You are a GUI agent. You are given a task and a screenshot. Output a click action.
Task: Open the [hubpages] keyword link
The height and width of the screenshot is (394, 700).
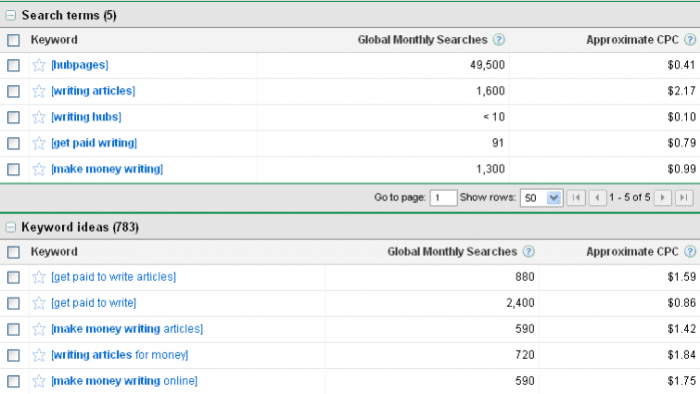point(80,65)
